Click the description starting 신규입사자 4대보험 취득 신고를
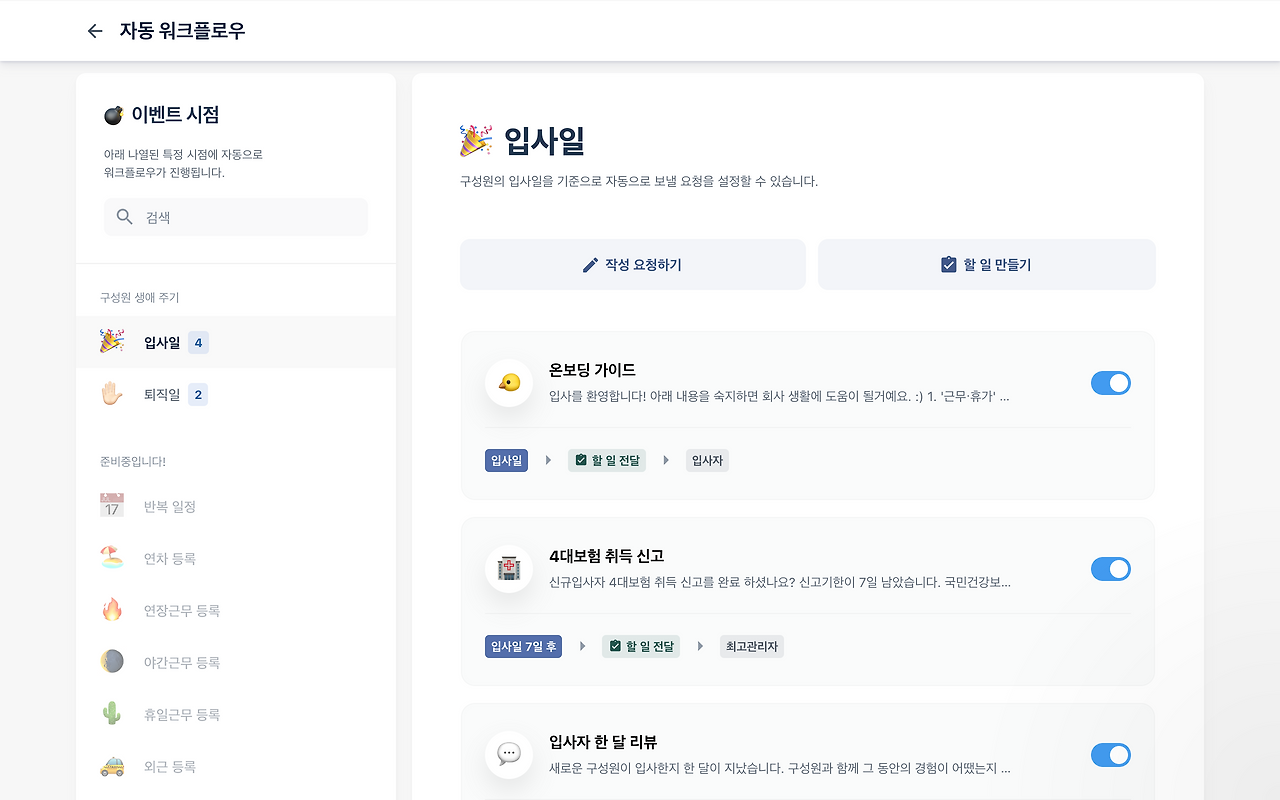Image resolution: width=1280 pixels, height=800 pixels. click(780, 582)
